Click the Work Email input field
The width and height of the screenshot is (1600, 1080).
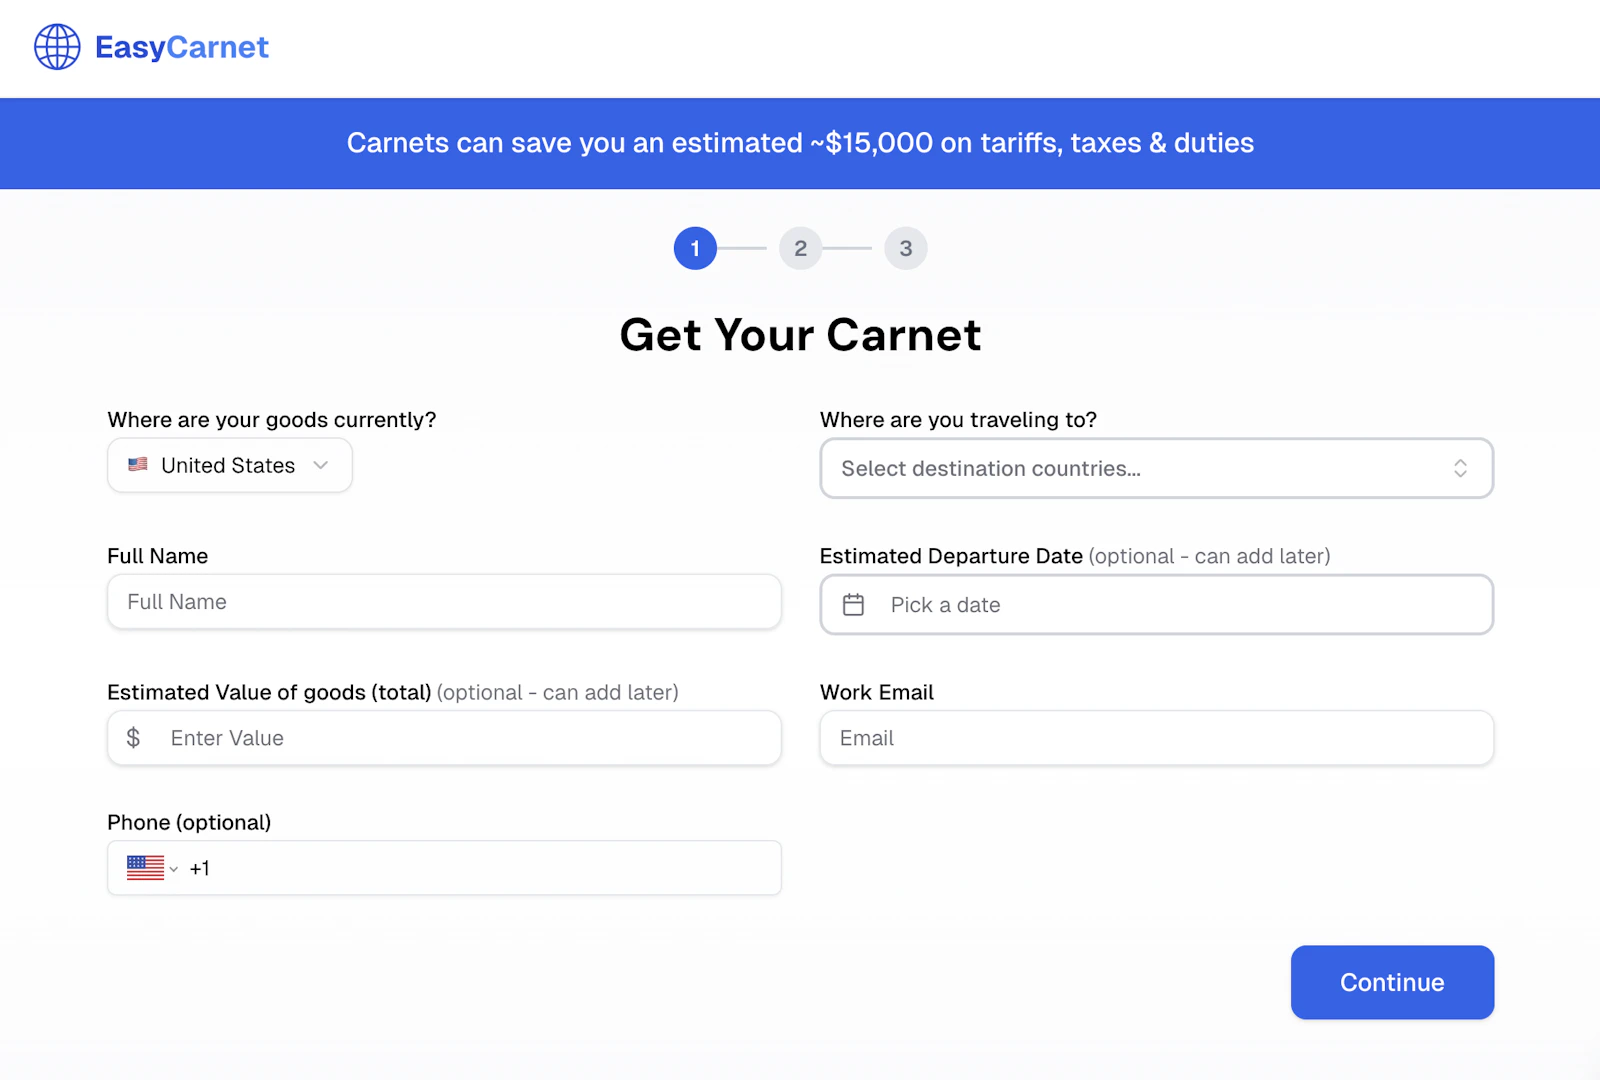1156,738
